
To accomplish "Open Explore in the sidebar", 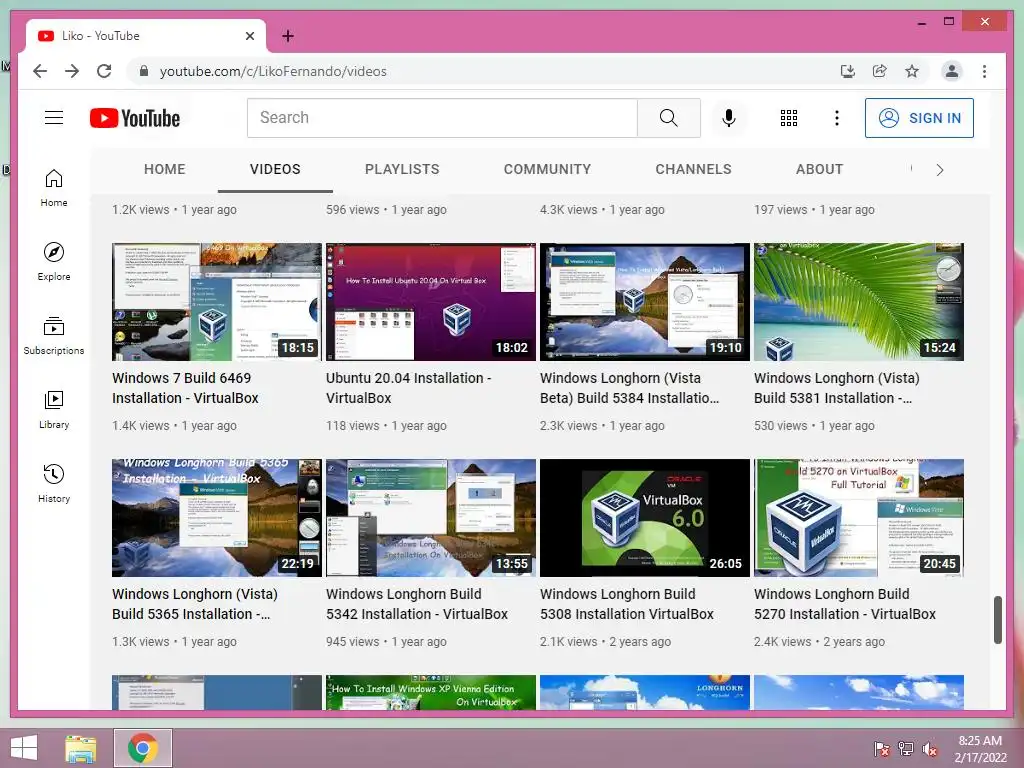I will coord(54,262).
